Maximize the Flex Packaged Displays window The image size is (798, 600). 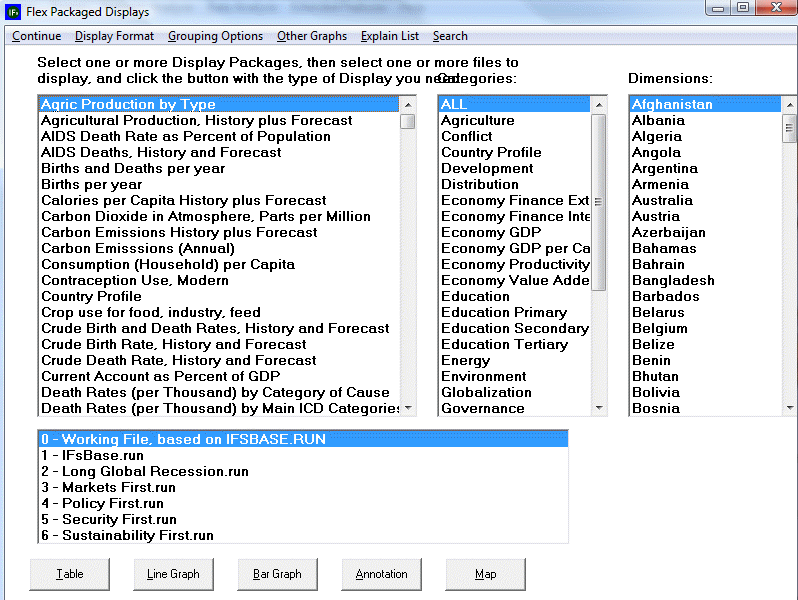[x=743, y=8]
